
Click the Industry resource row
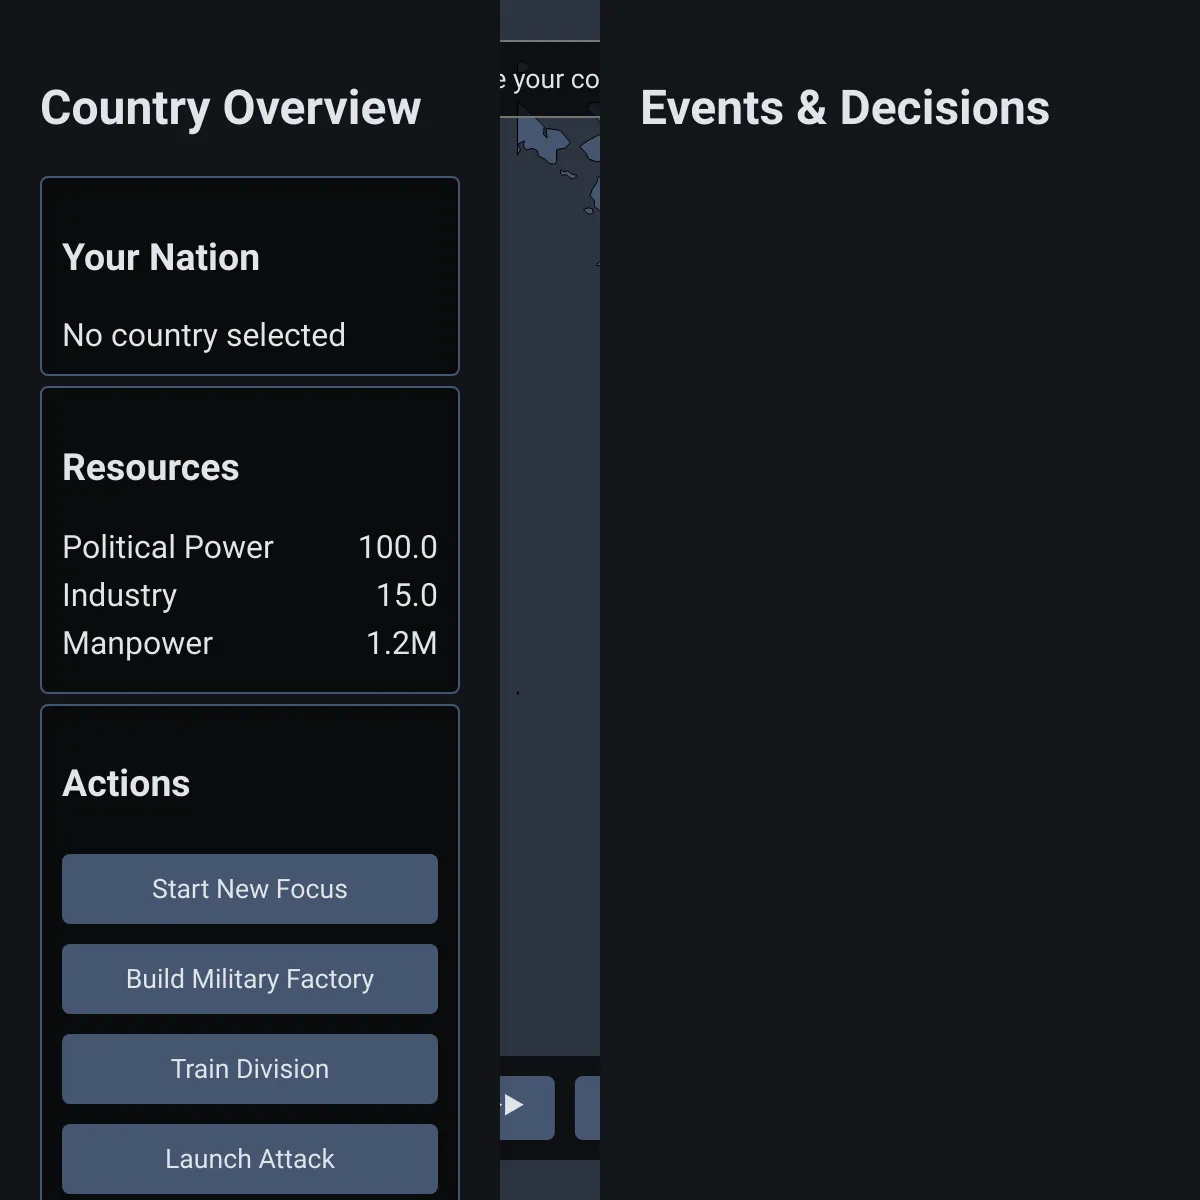[250, 595]
